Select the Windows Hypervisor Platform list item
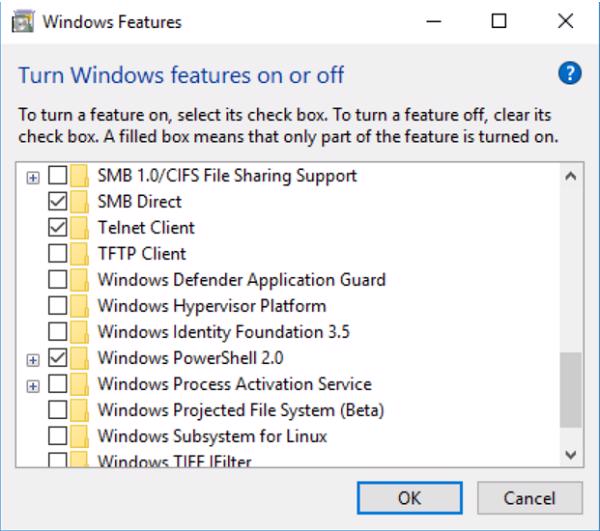This screenshot has height=531, width=600. [x=211, y=306]
